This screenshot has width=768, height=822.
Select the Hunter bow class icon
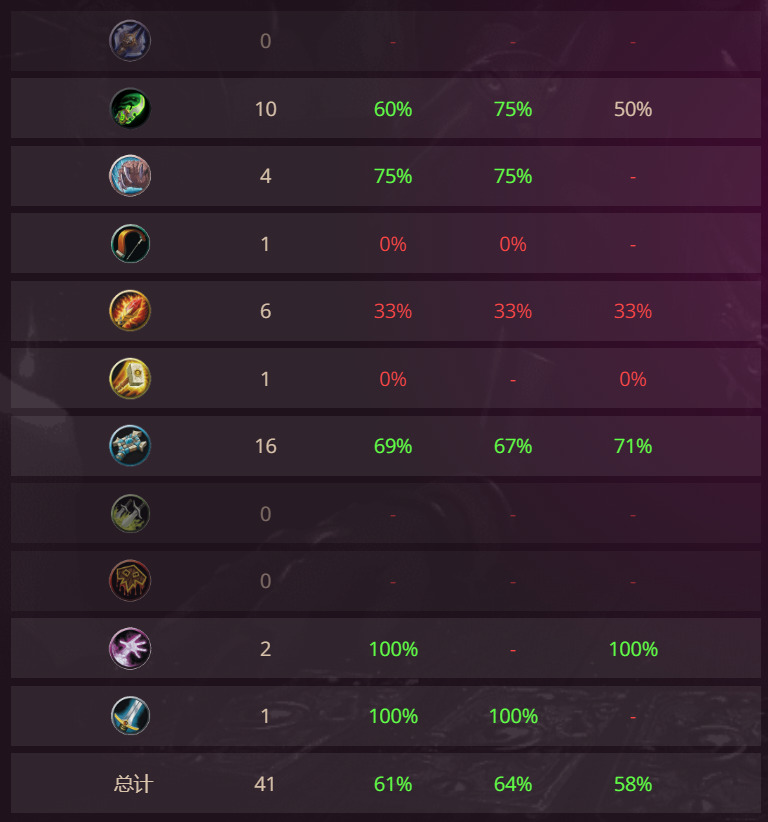(130, 243)
